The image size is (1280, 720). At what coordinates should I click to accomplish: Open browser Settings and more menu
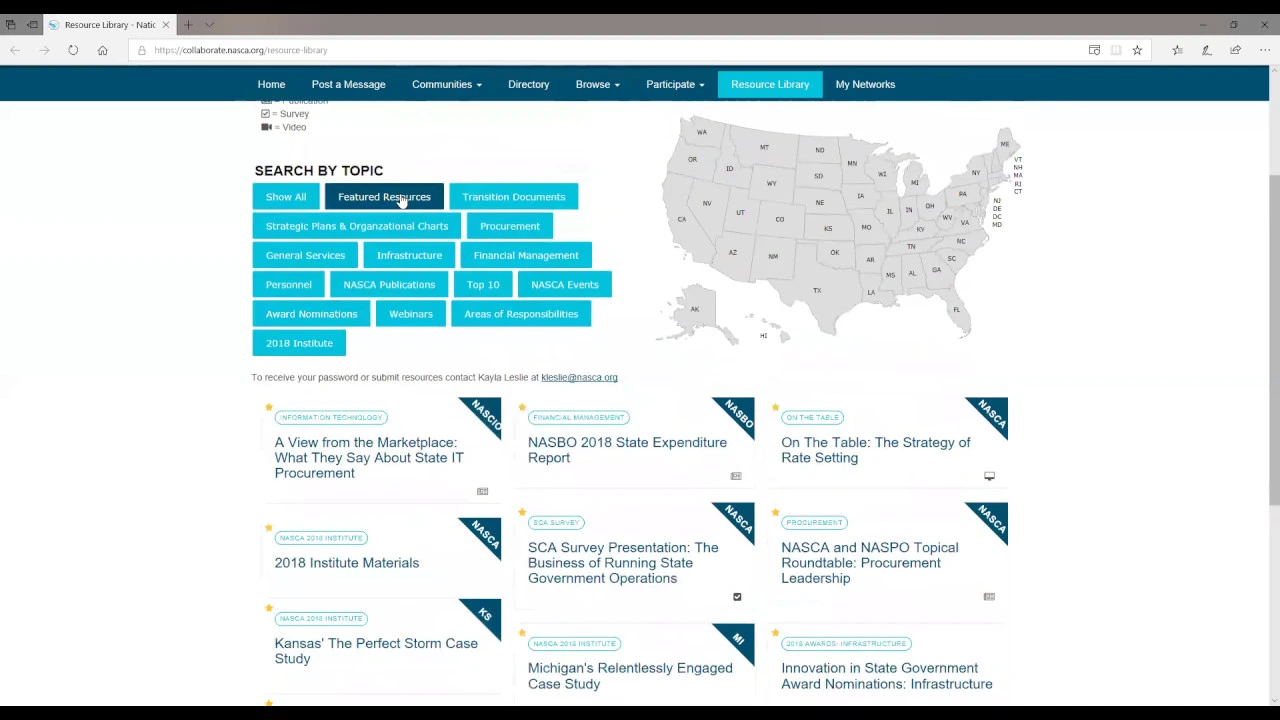click(x=1265, y=50)
